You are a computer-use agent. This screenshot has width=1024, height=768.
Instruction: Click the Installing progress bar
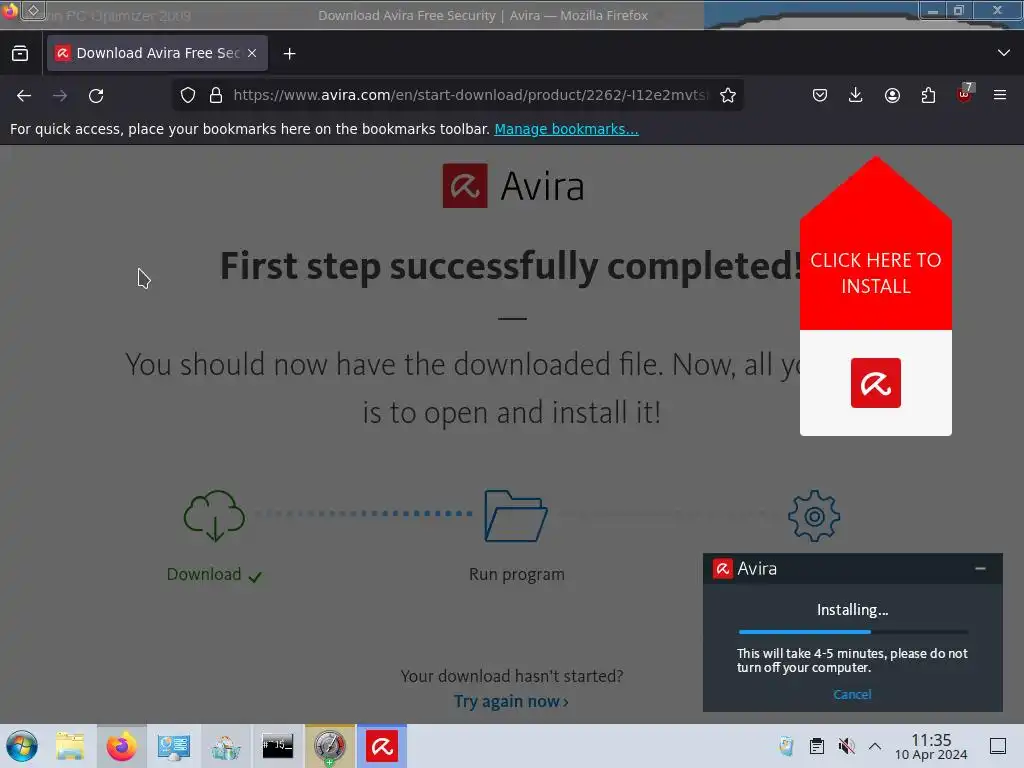tap(853, 632)
